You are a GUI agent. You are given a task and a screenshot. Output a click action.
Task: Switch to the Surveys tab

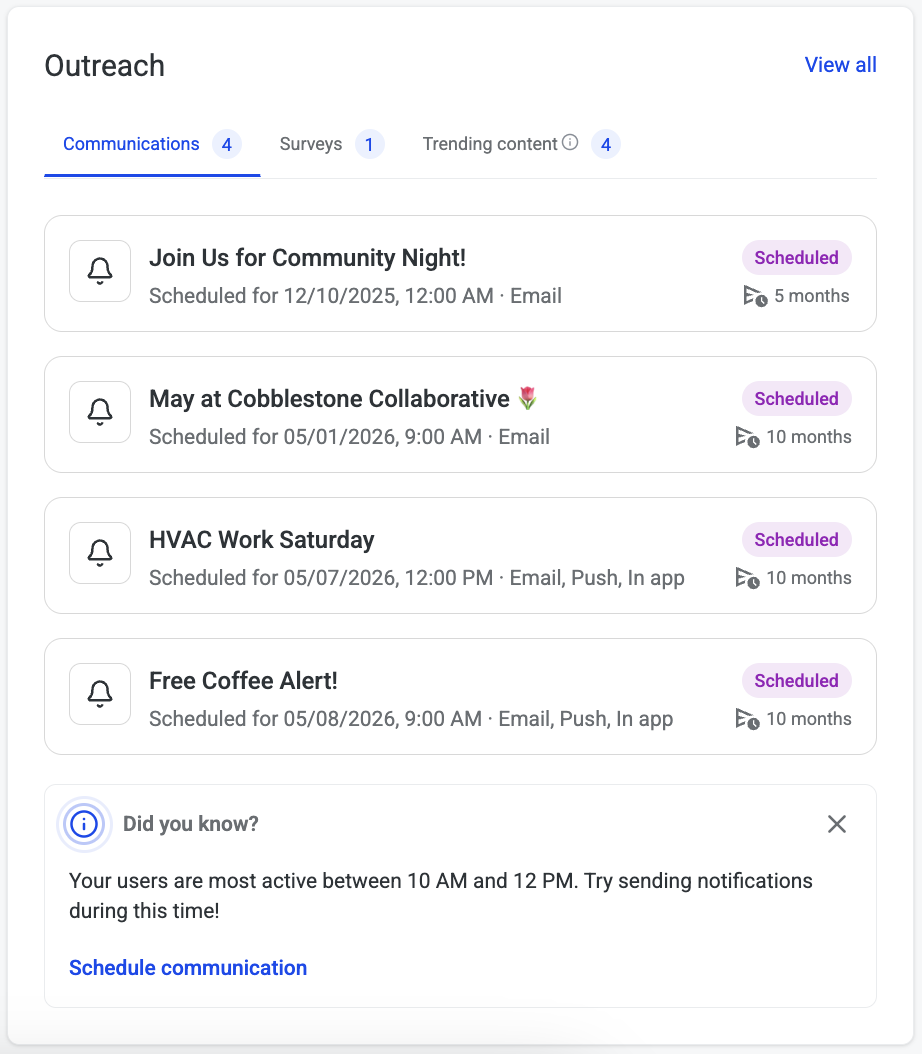pos(311,144)
